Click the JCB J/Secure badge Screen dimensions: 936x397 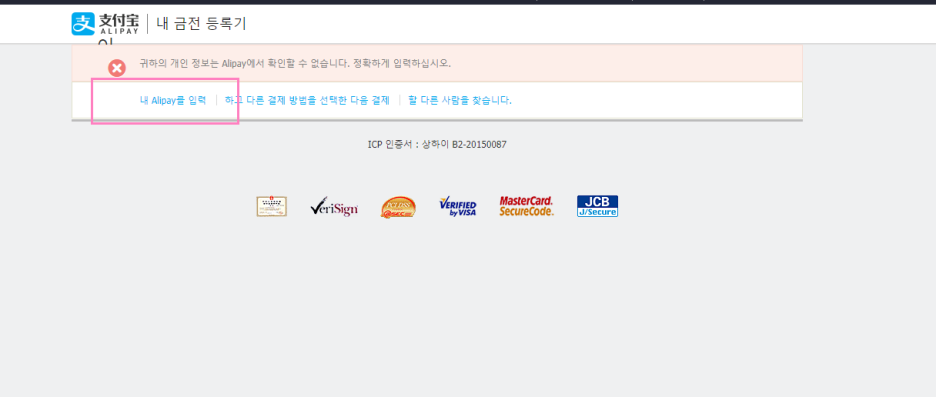coord(598,206)
